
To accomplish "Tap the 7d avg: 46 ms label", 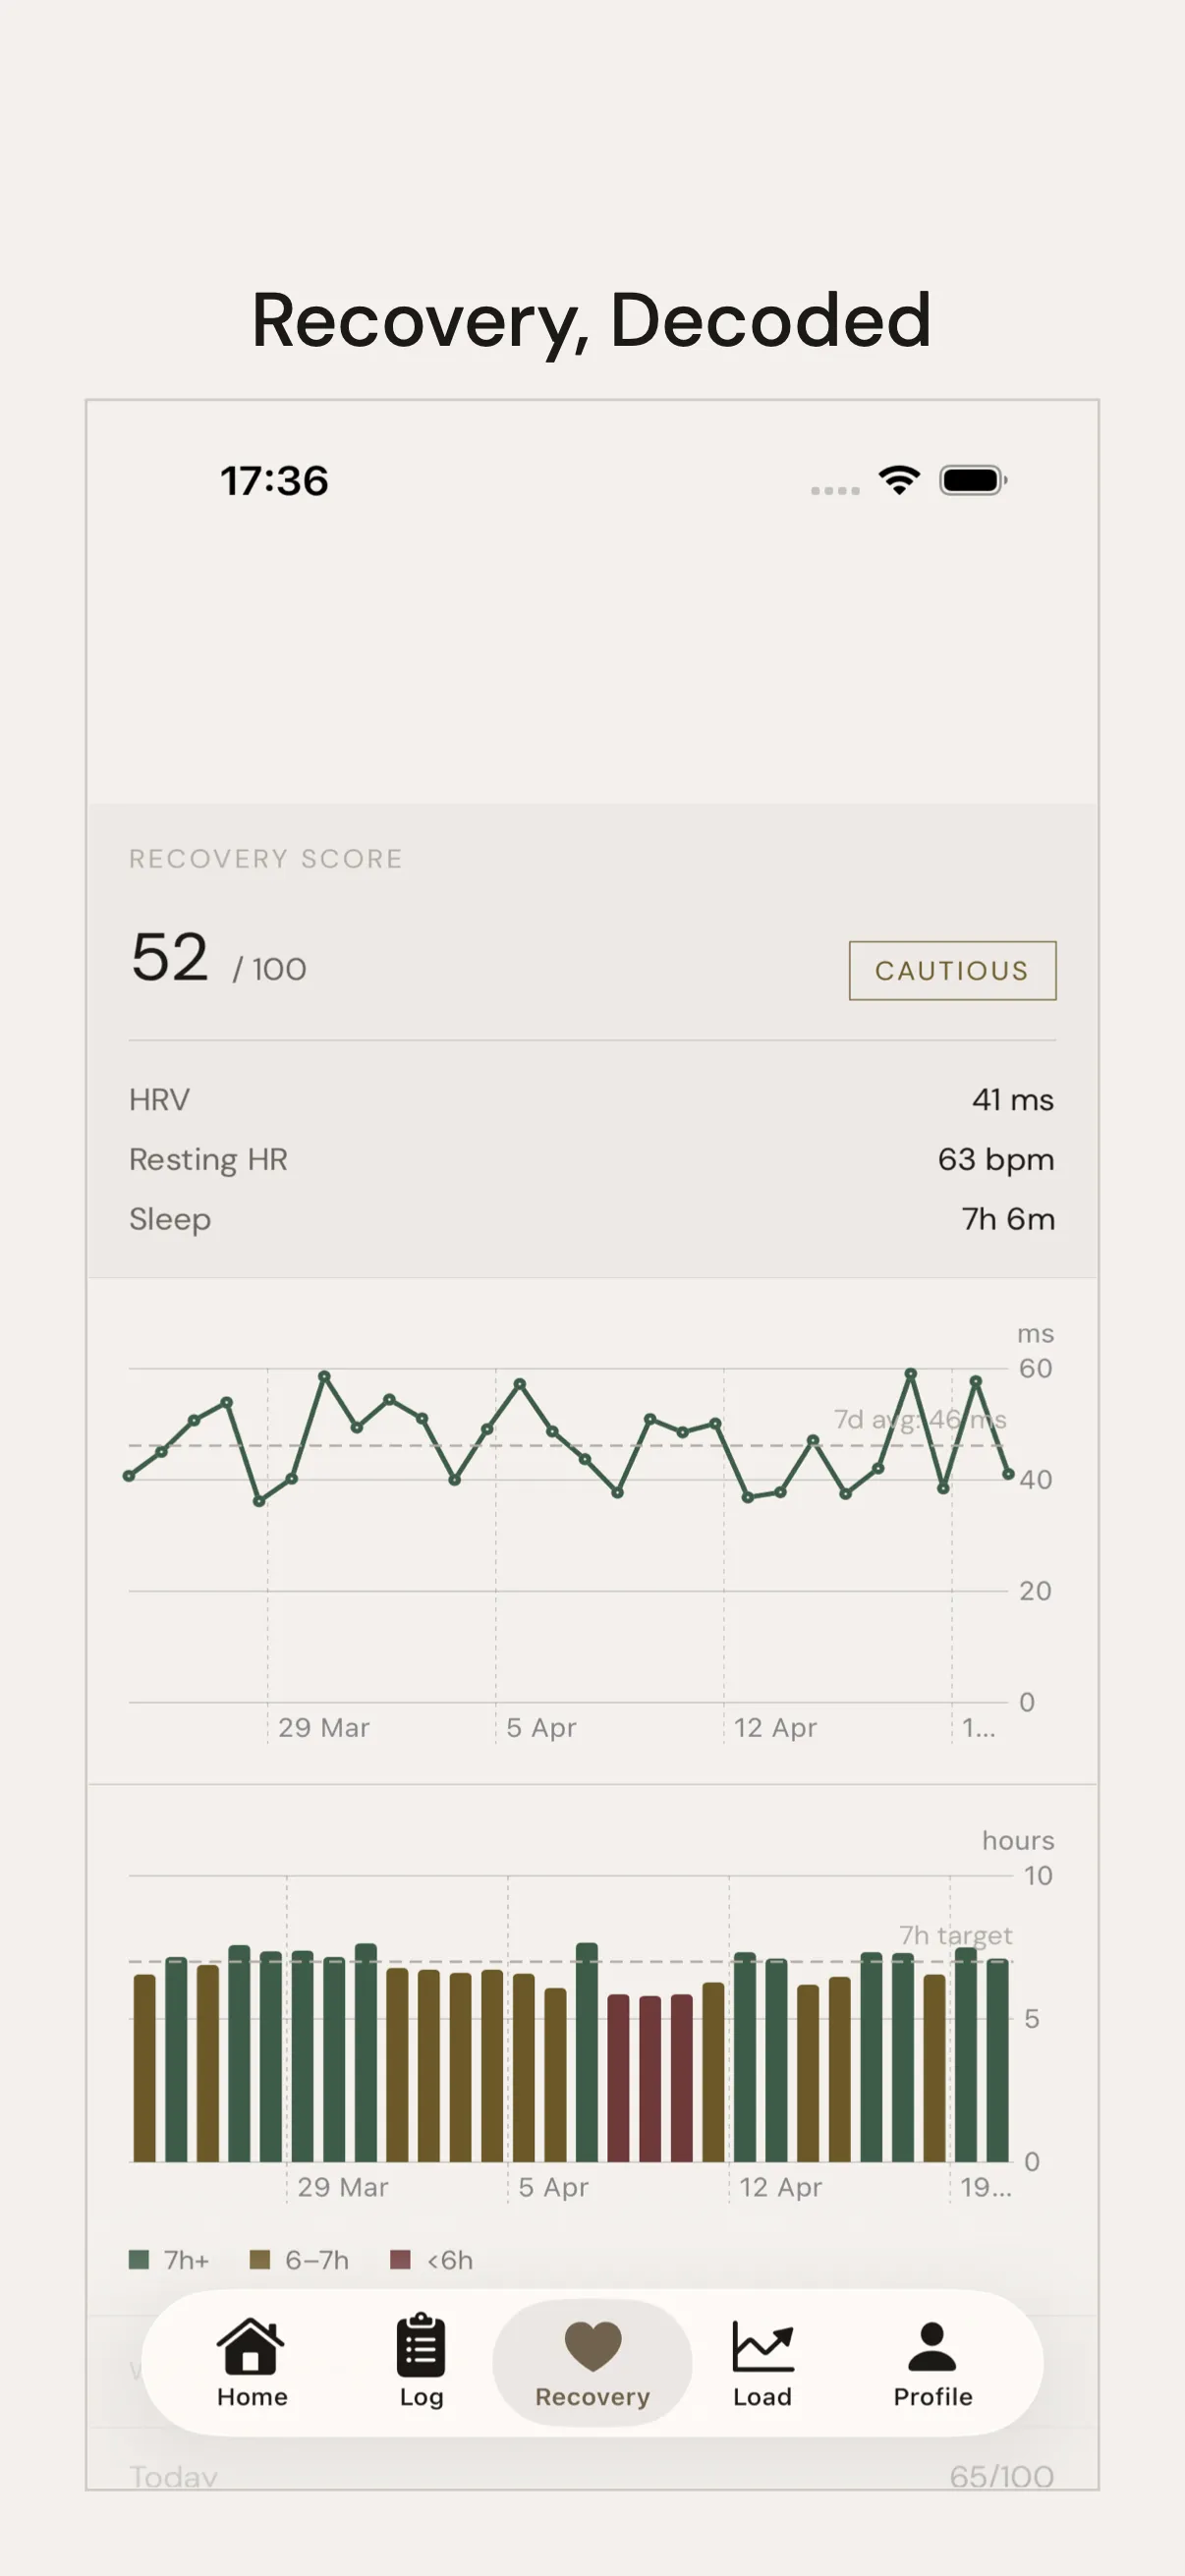I will (x=920, y=1419).
